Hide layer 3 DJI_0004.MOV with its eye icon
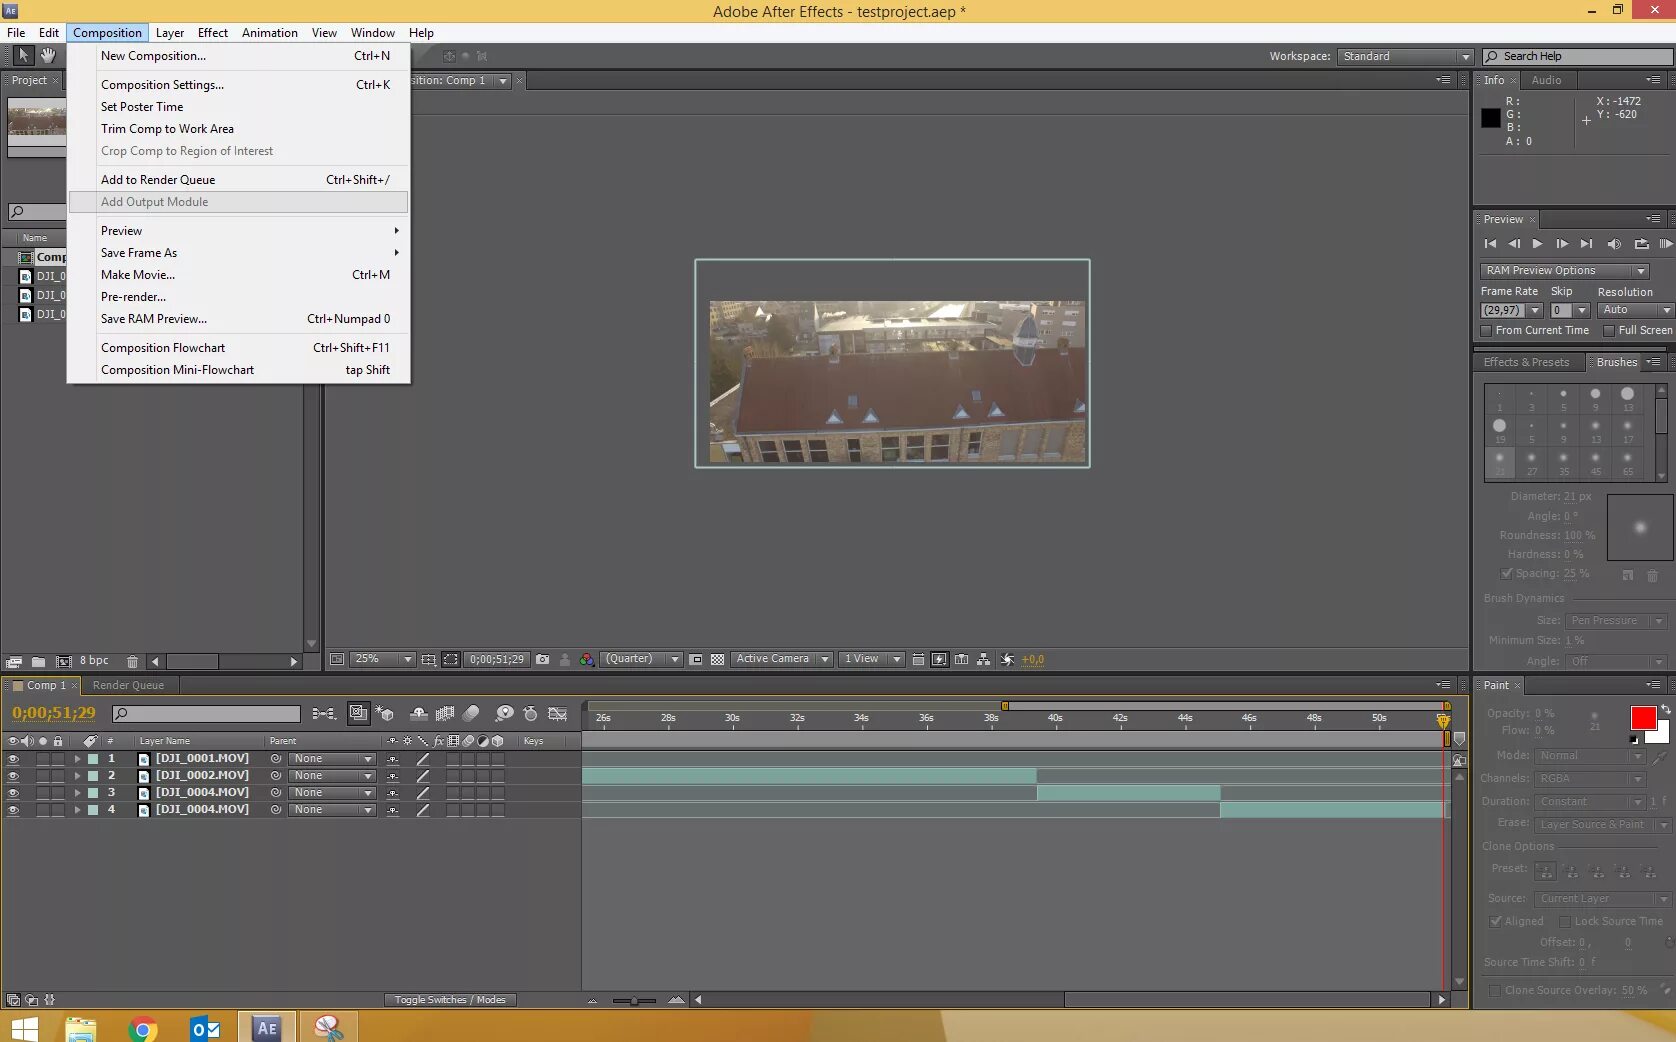 tap(13, 793)
